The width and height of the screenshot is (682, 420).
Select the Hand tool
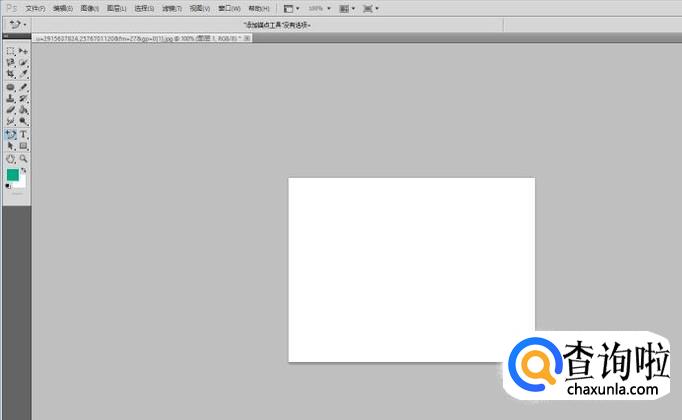click(x=10, y=159)
